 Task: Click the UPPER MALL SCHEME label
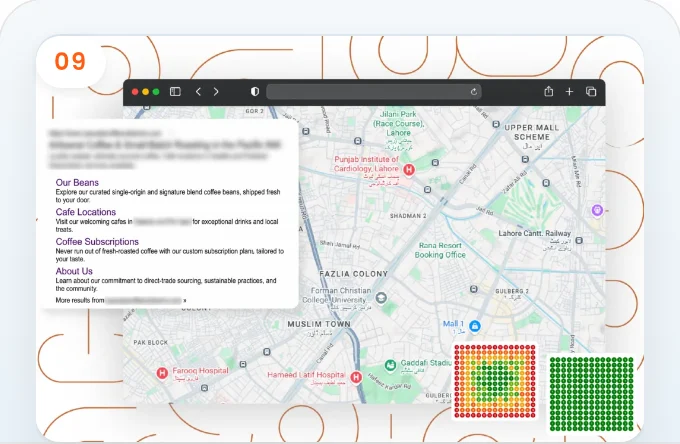point(532,132)
